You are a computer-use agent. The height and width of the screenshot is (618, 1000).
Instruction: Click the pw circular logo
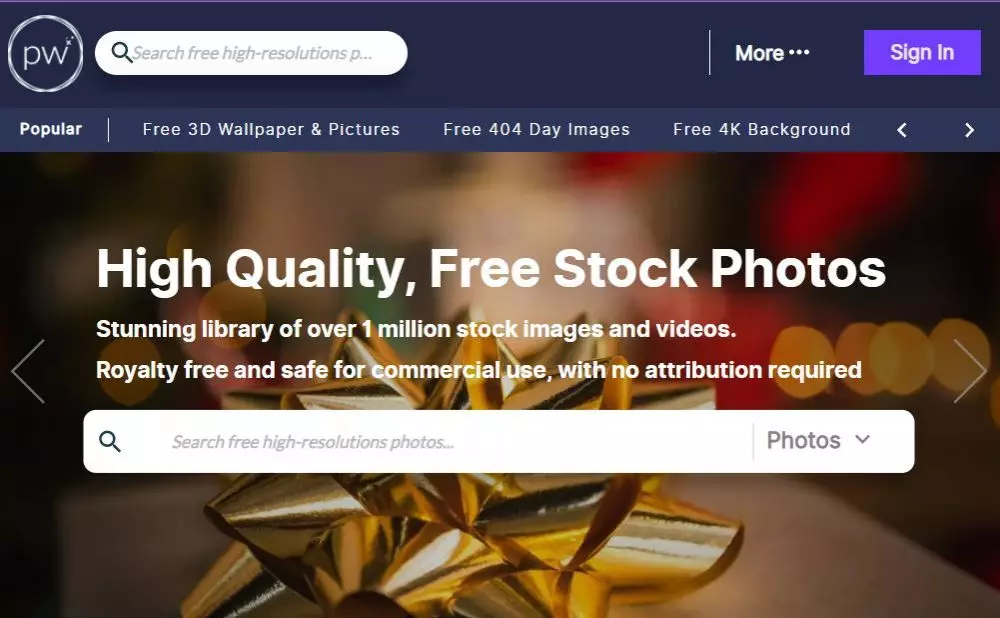[x=45, y=54]
